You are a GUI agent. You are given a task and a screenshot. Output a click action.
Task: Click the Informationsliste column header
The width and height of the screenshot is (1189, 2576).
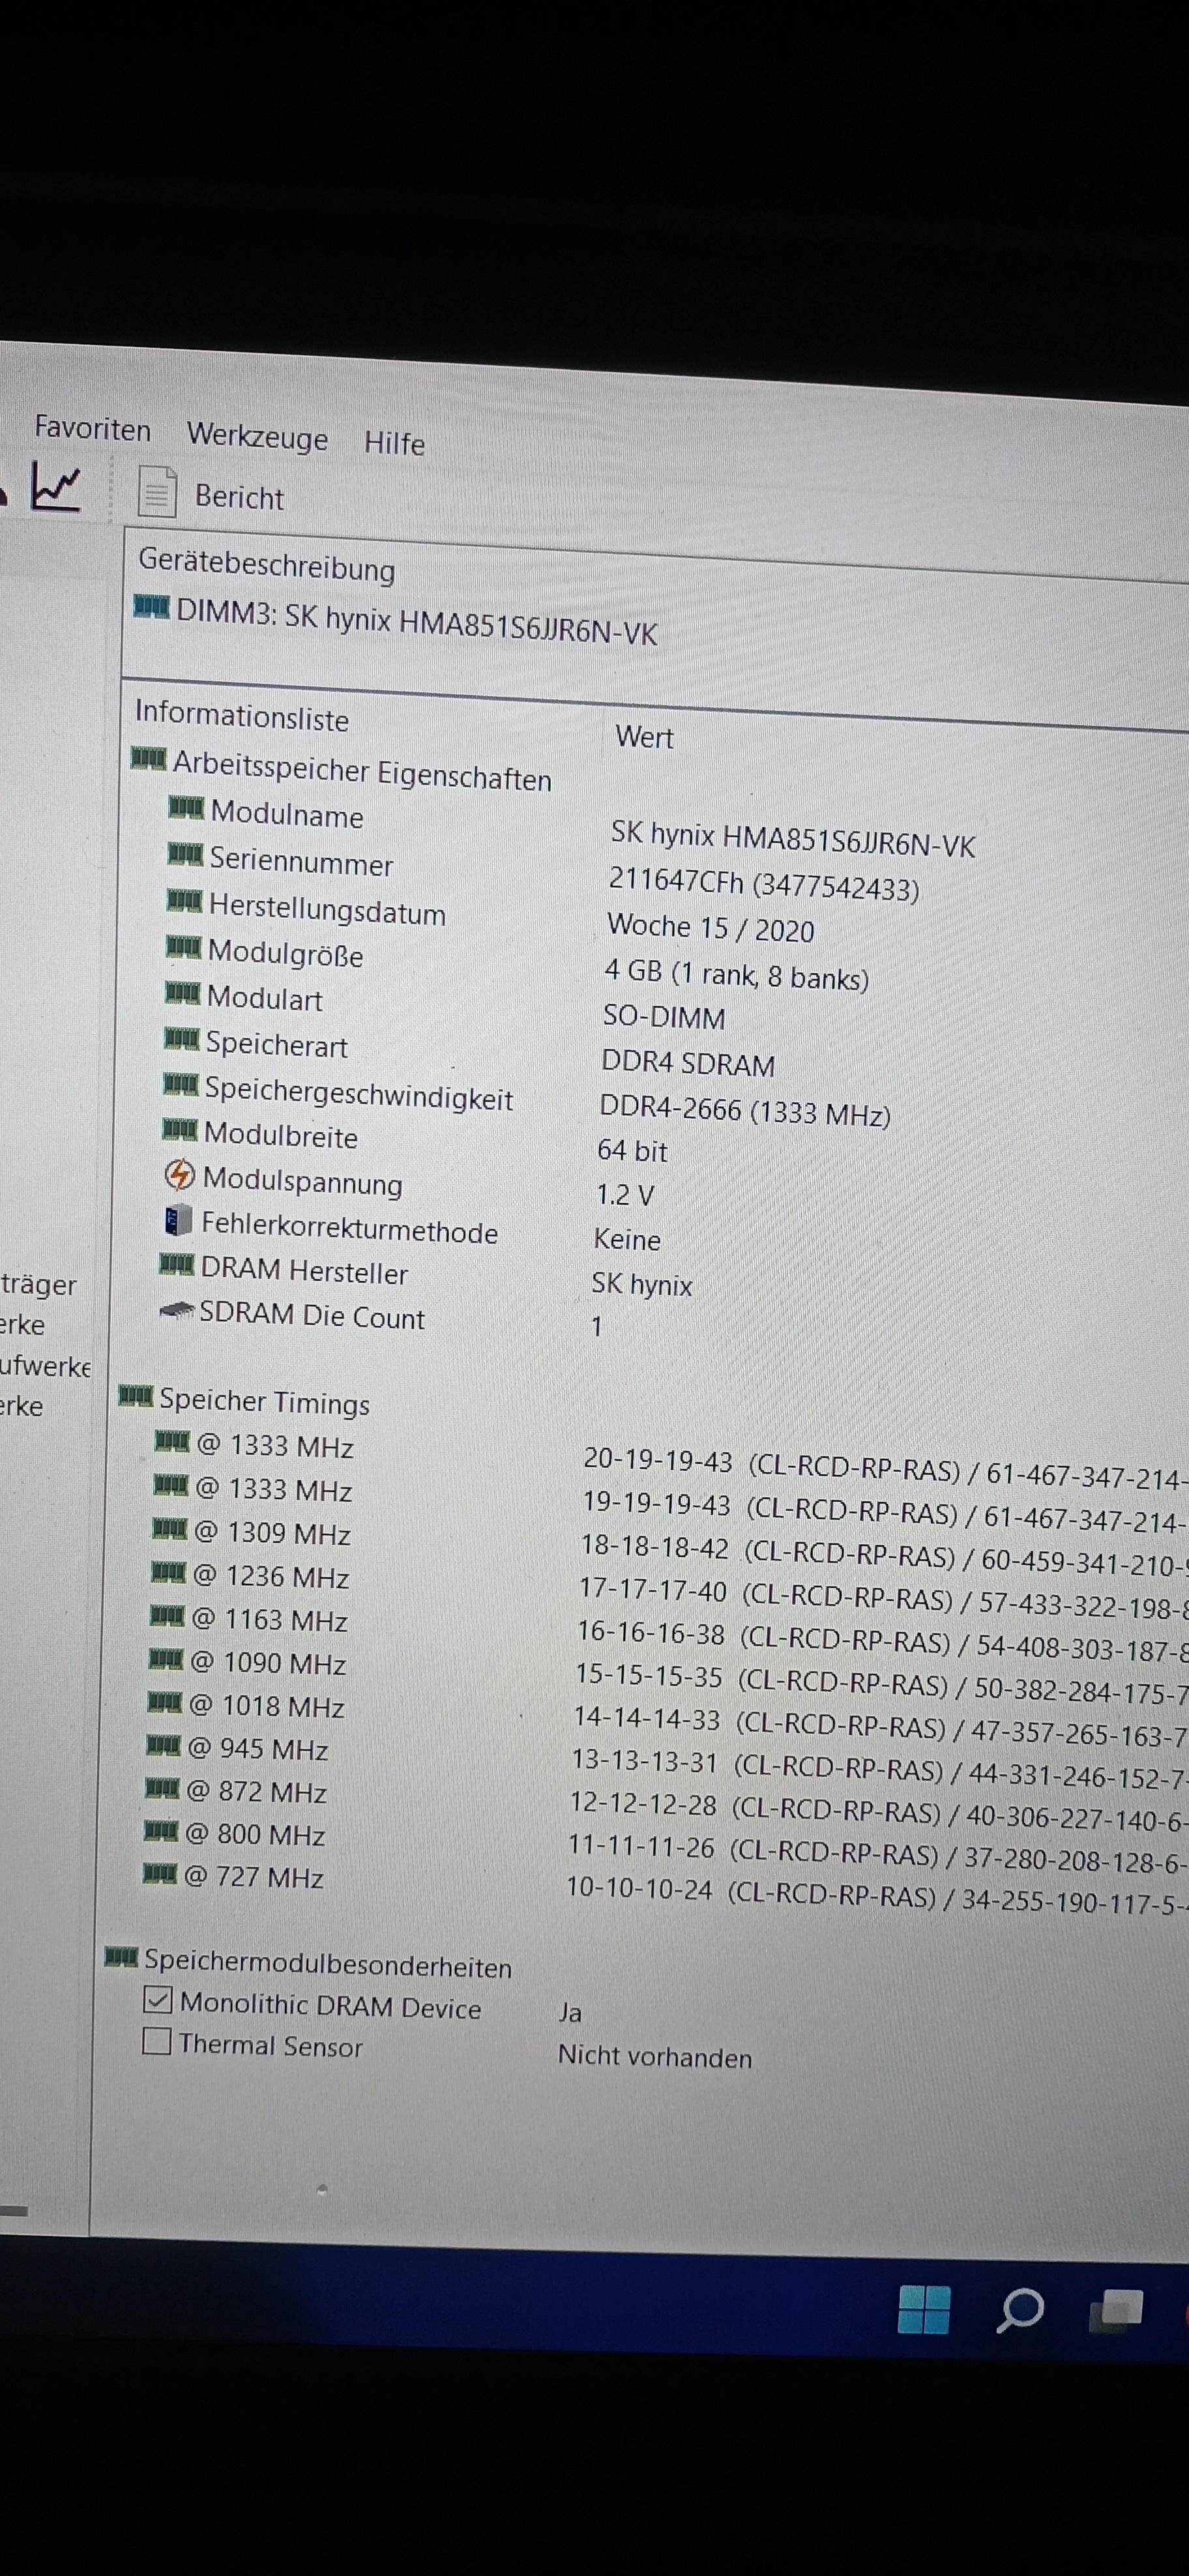click(x=242, y=716)
